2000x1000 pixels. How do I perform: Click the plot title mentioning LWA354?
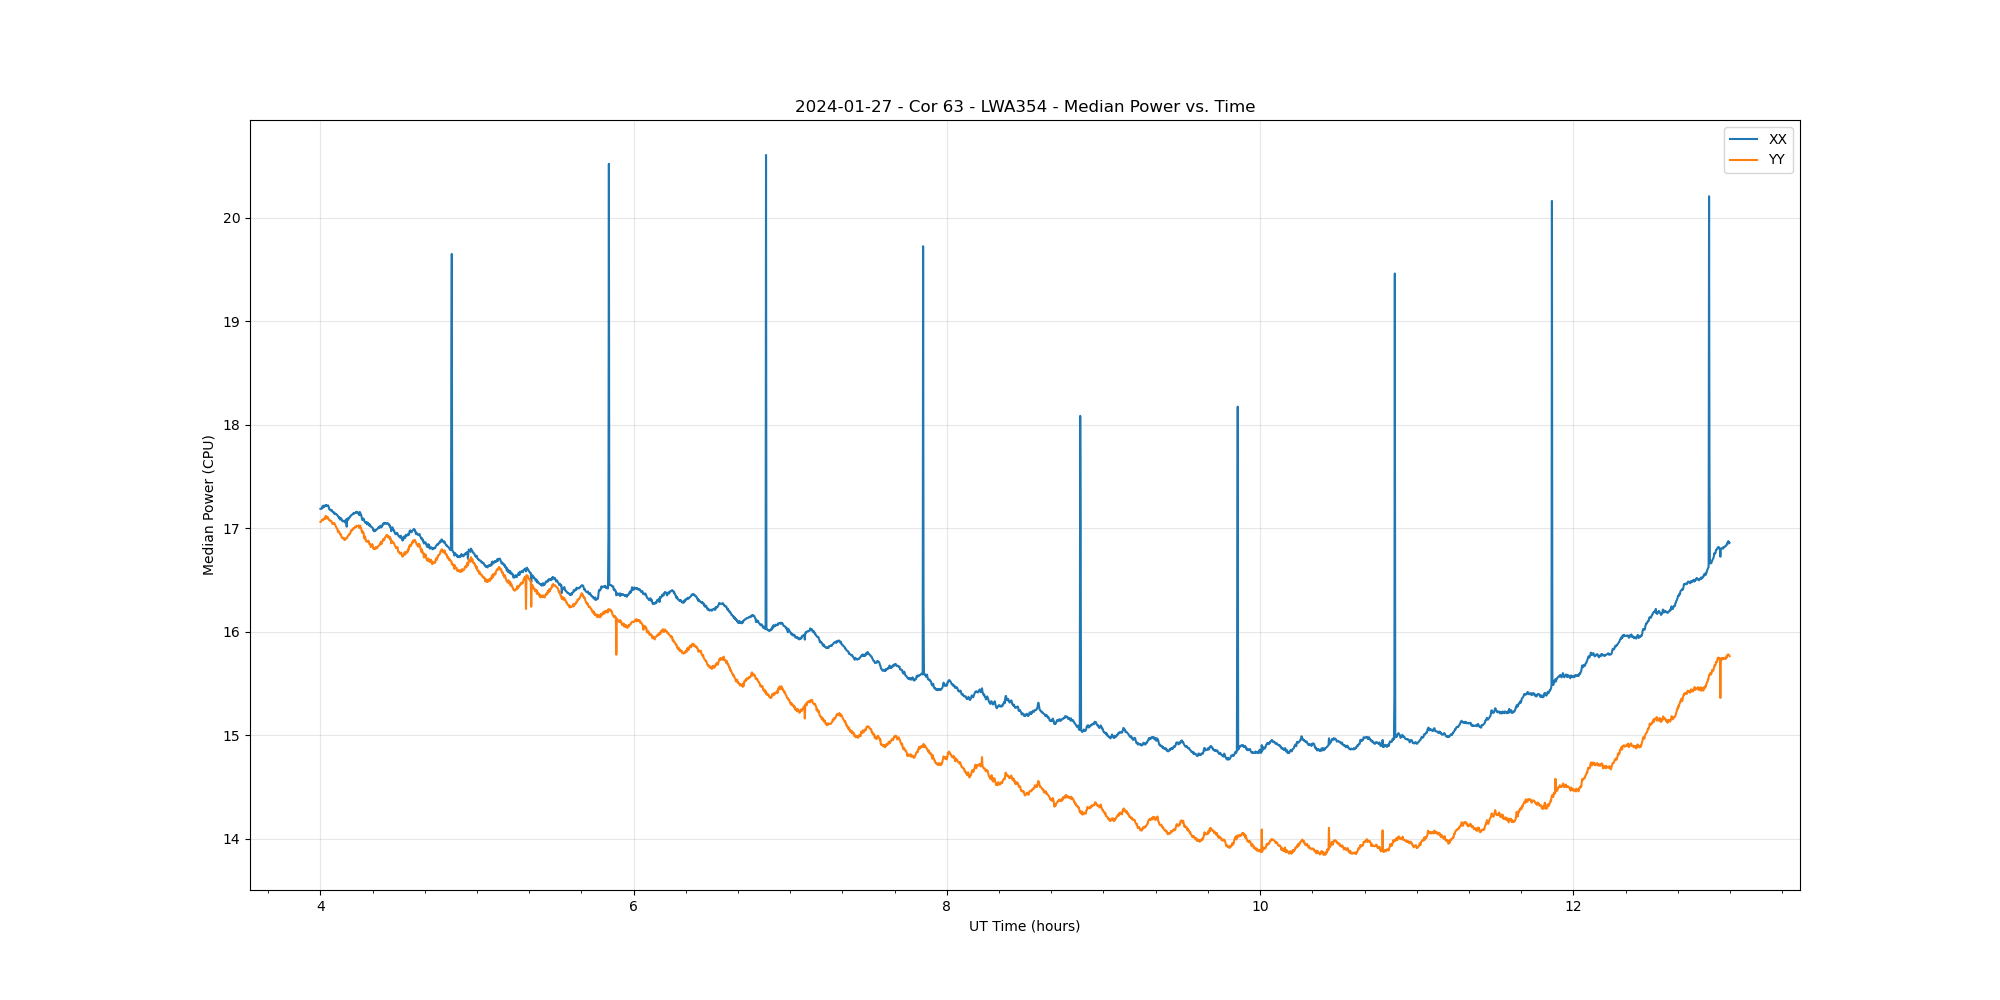[1024, 107]
